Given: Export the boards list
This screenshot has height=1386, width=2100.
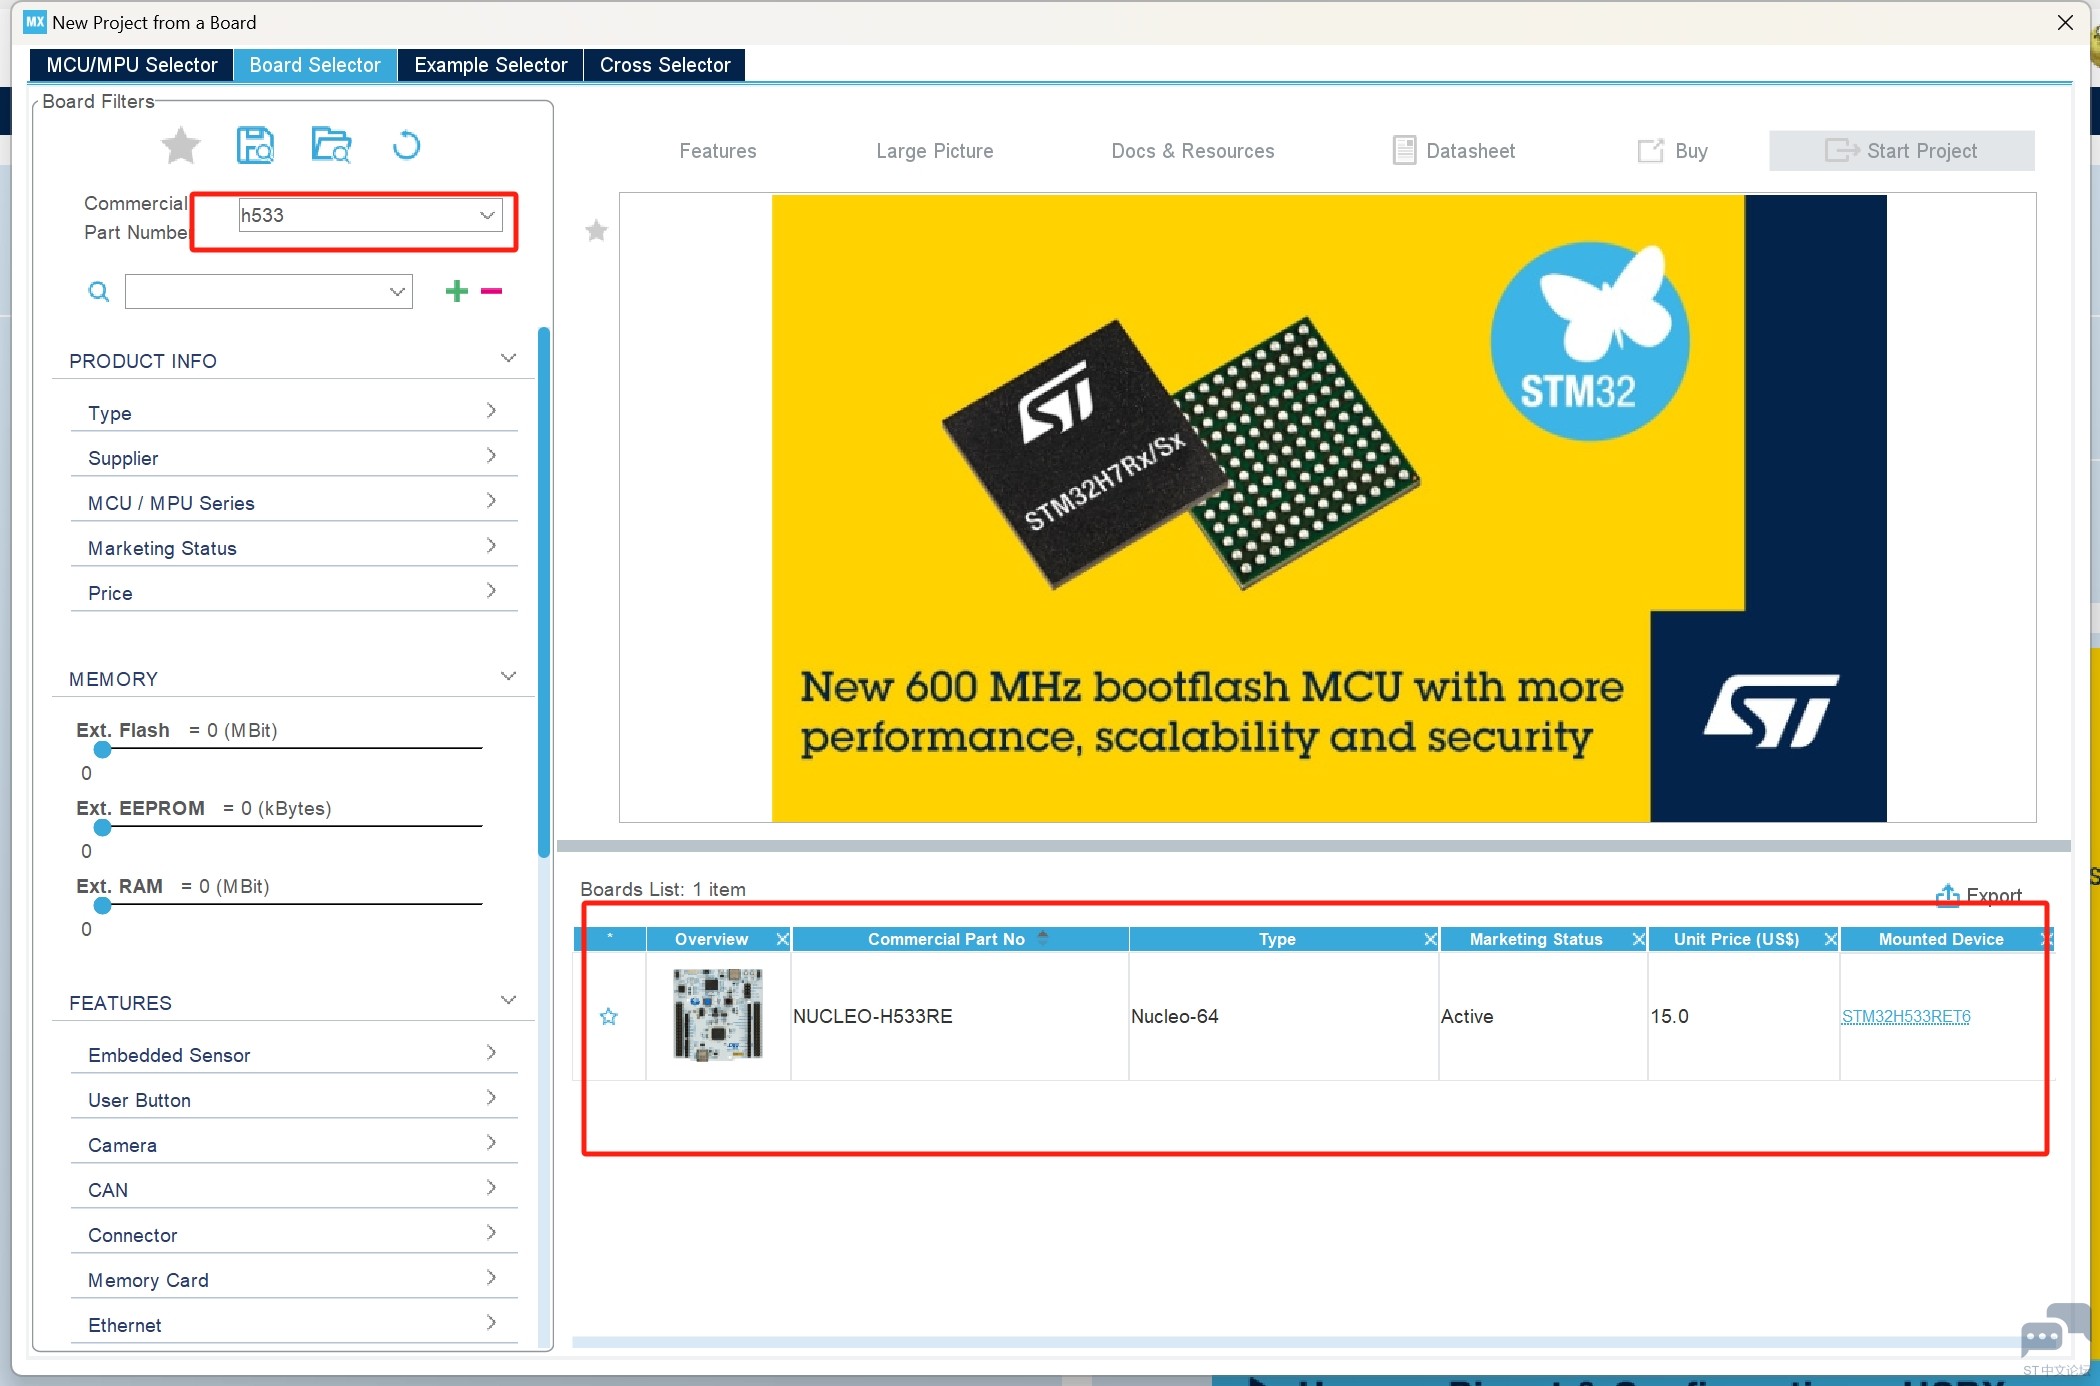Looking at the screenshot, I should tap(1978, 895).
